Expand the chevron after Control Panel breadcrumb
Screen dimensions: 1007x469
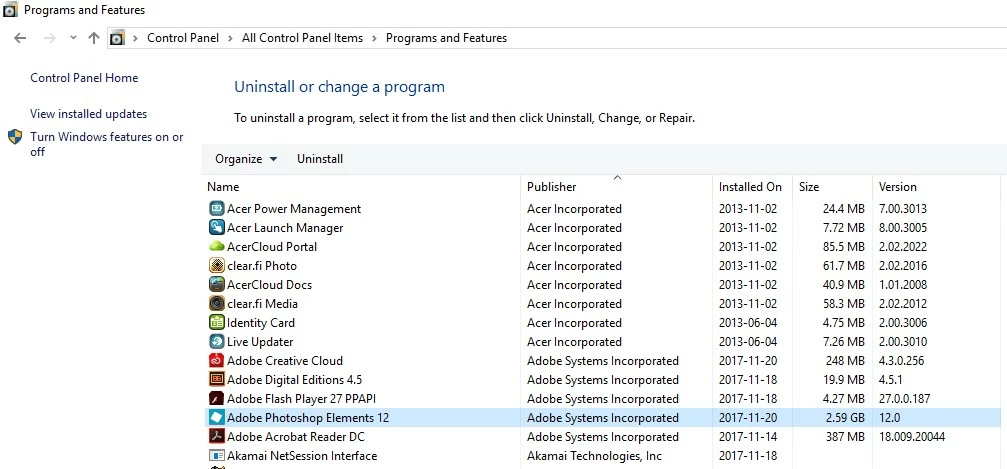click(x=231, y=38)
